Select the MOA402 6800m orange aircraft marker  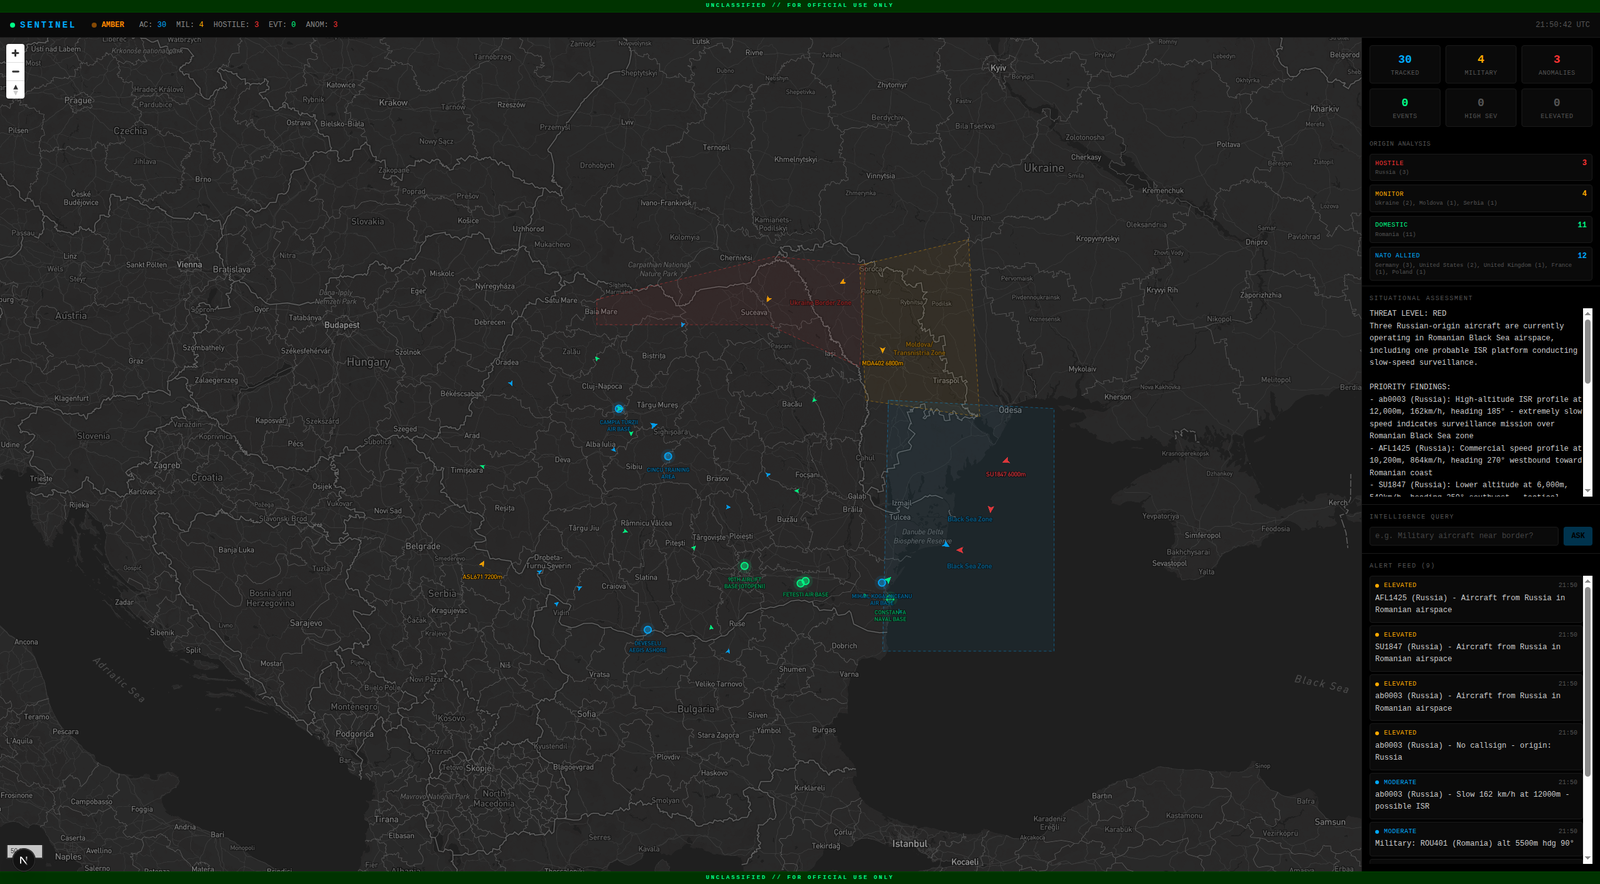[x=882, y=350]
